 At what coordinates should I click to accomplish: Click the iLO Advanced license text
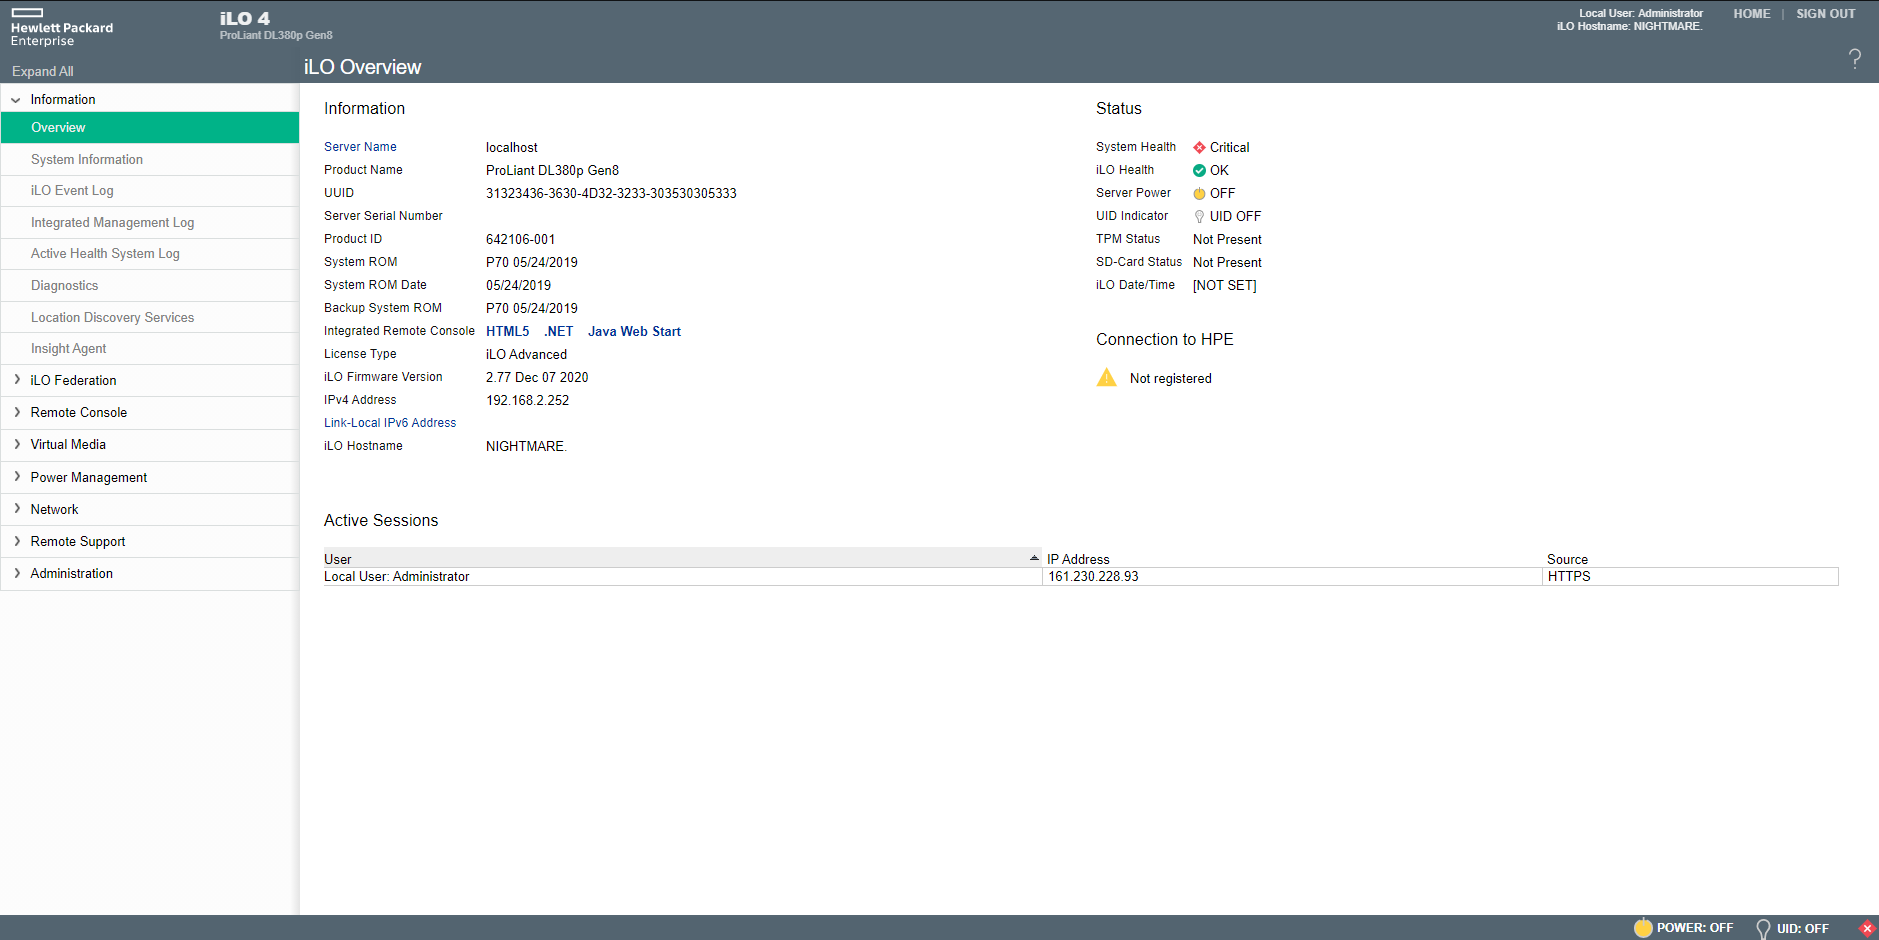tap(526, 354)
